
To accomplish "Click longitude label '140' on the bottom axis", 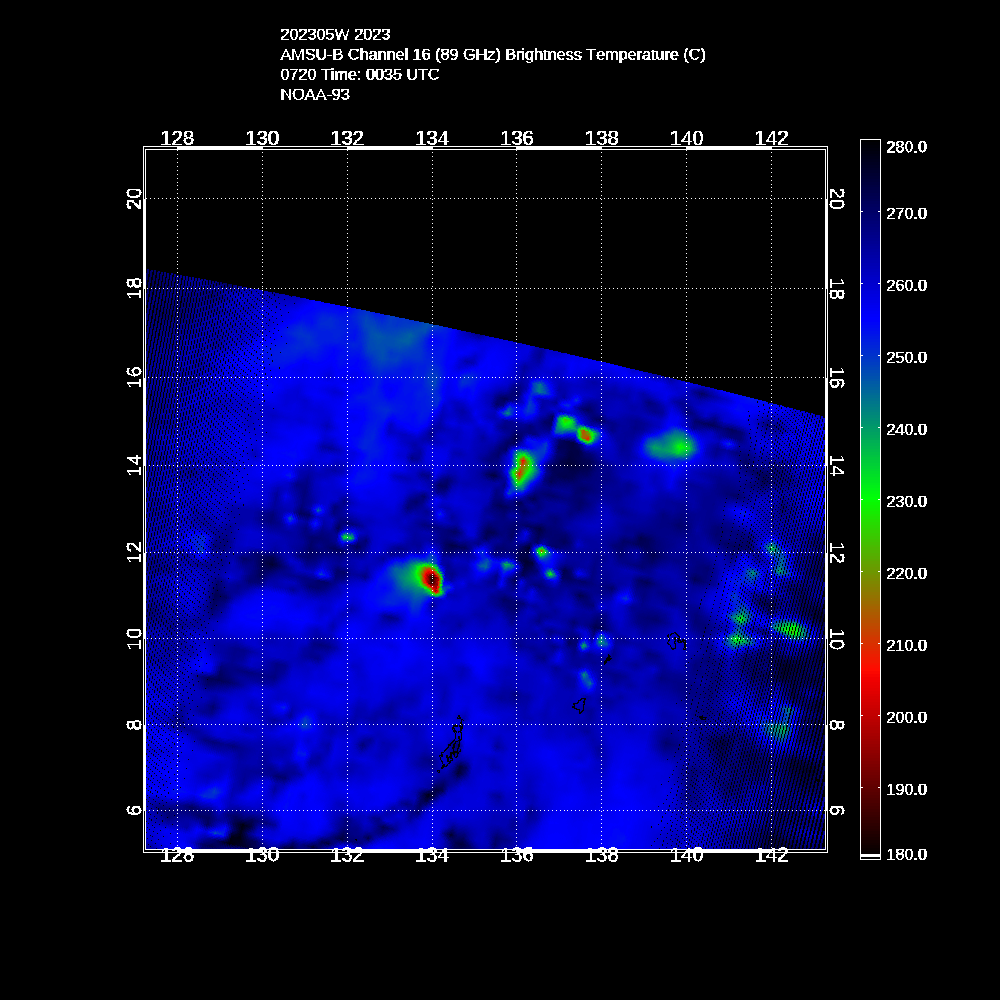I will click(x=686, y=855).
